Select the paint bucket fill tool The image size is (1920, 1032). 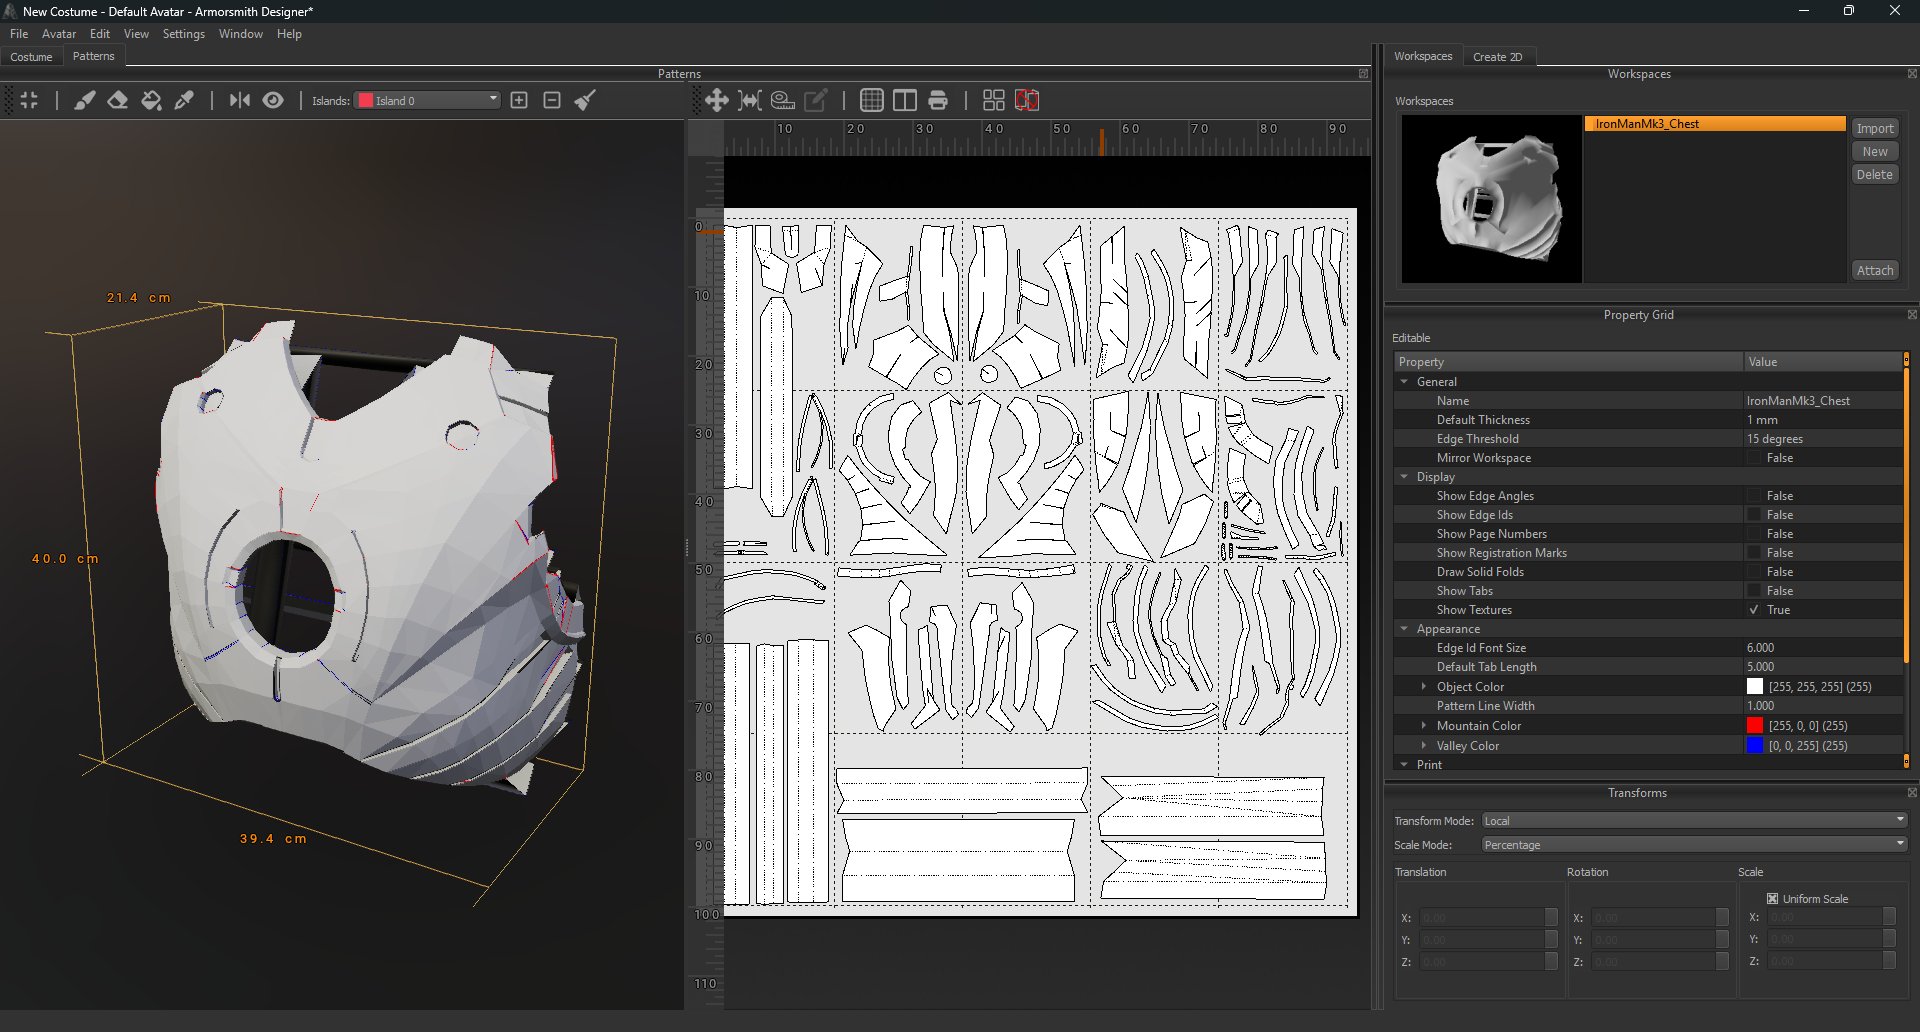coord(151,100)
